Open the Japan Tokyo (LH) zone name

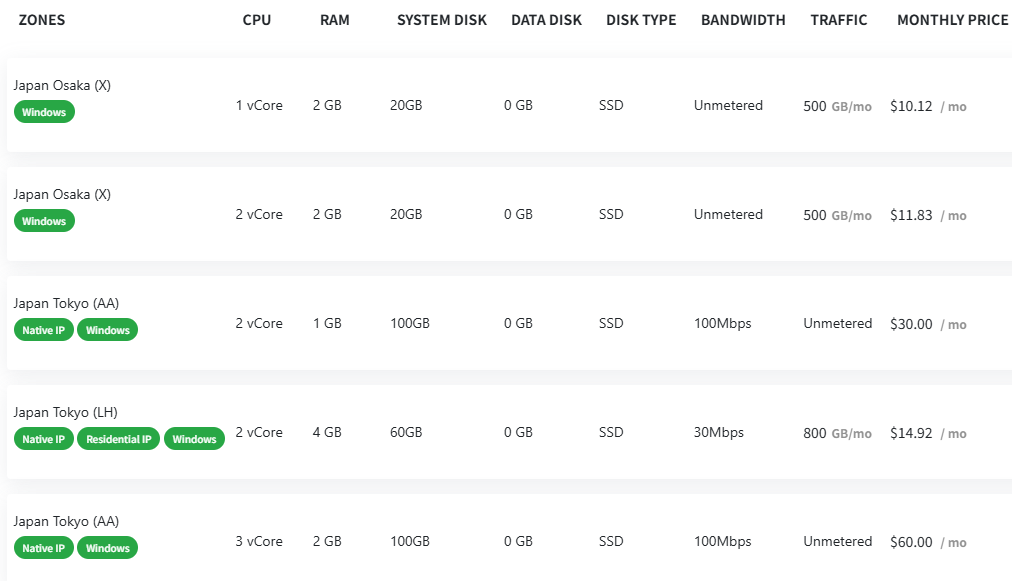pos(66,412)
